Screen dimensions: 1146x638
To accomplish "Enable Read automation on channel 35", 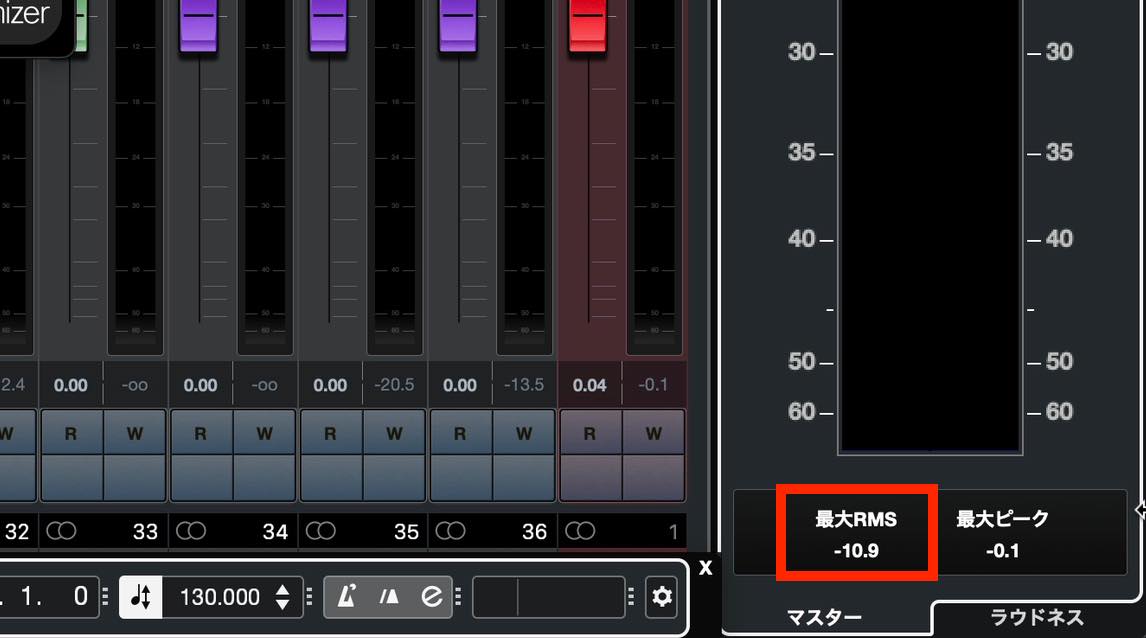I will tap(330, 433).
